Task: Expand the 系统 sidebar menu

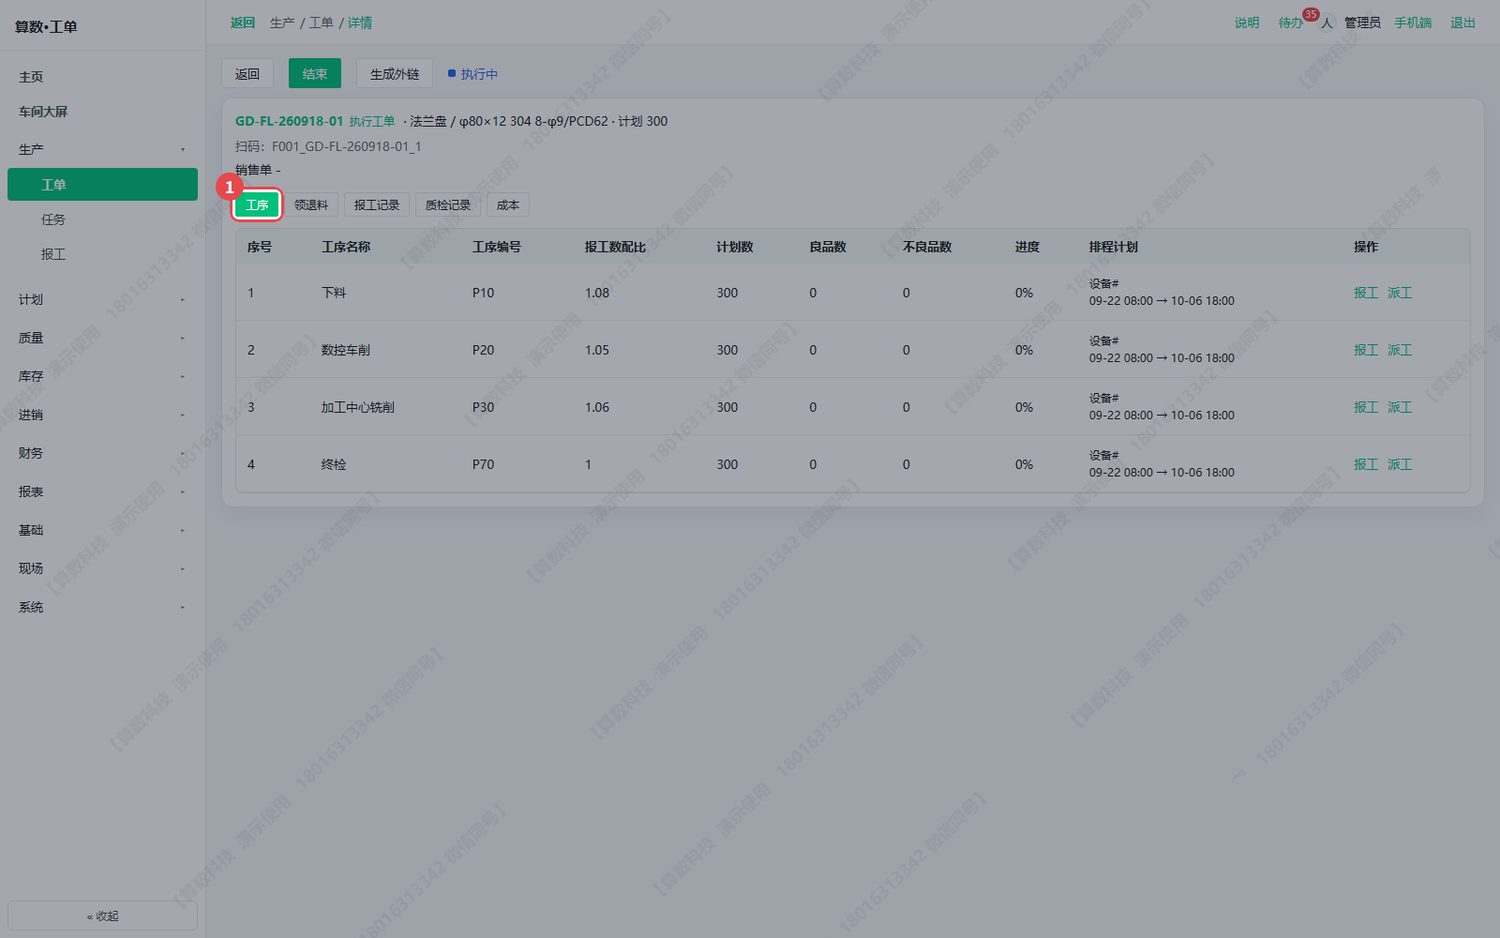Action: point(102,607)
